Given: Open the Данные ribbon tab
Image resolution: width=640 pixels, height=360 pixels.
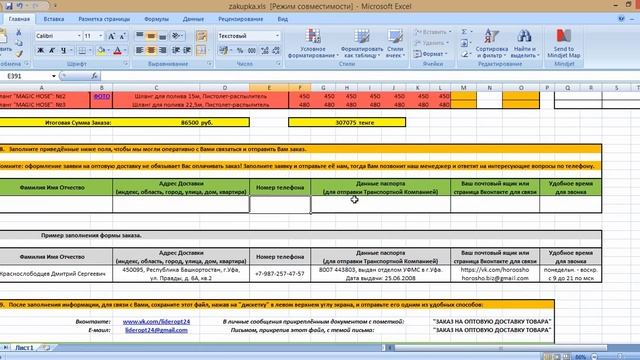Looking at the screenshot, I should point(193,19).
